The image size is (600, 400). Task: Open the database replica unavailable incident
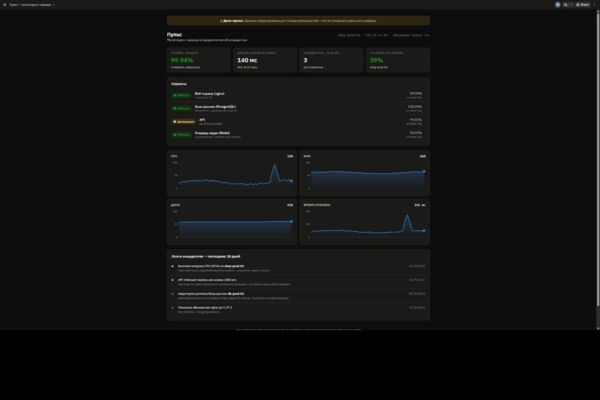click(x=298, y=296)
